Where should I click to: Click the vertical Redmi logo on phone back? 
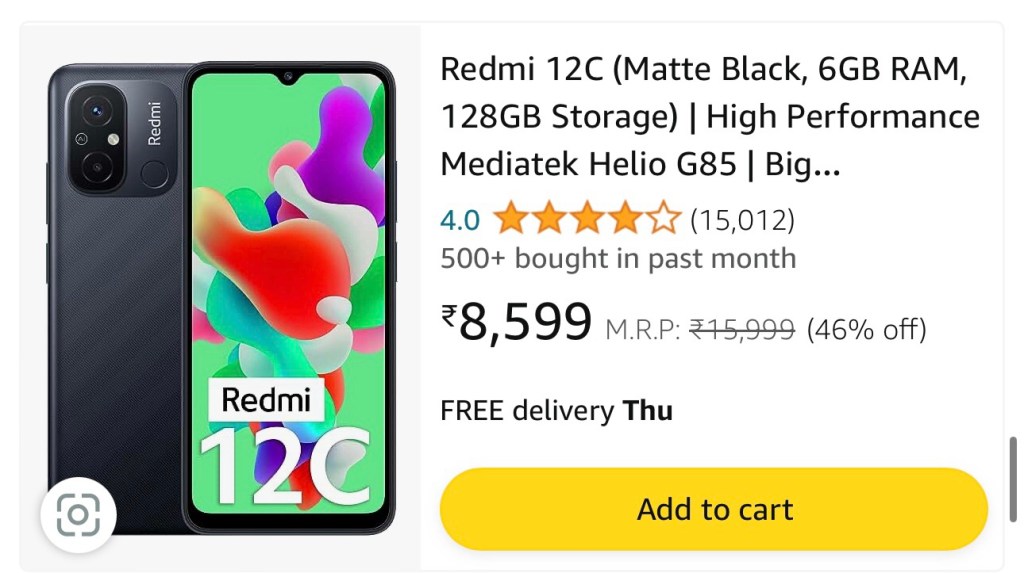154,123
